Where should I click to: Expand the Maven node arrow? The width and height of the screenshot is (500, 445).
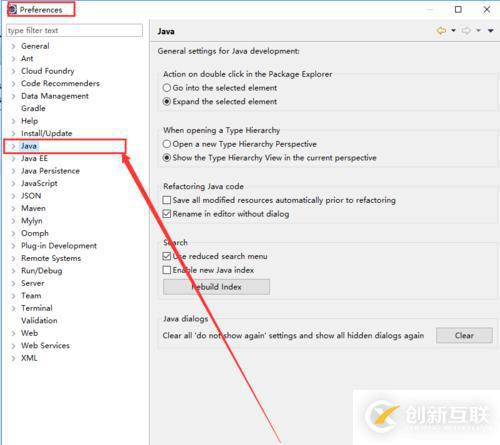(13, 208)
